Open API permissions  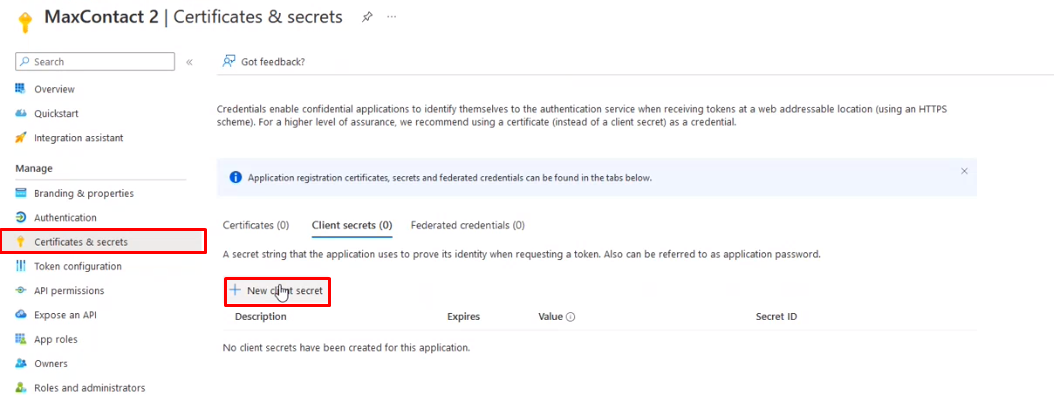(x=69, y=290)
